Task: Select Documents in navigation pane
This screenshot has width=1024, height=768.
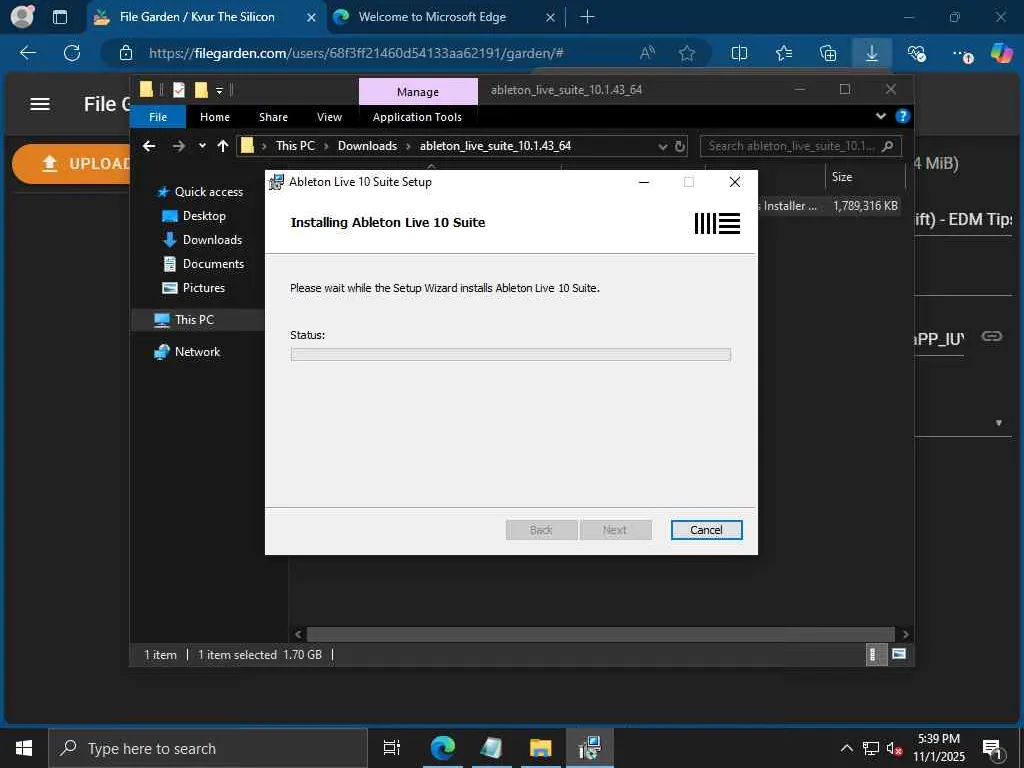Action: coord(202,264)
